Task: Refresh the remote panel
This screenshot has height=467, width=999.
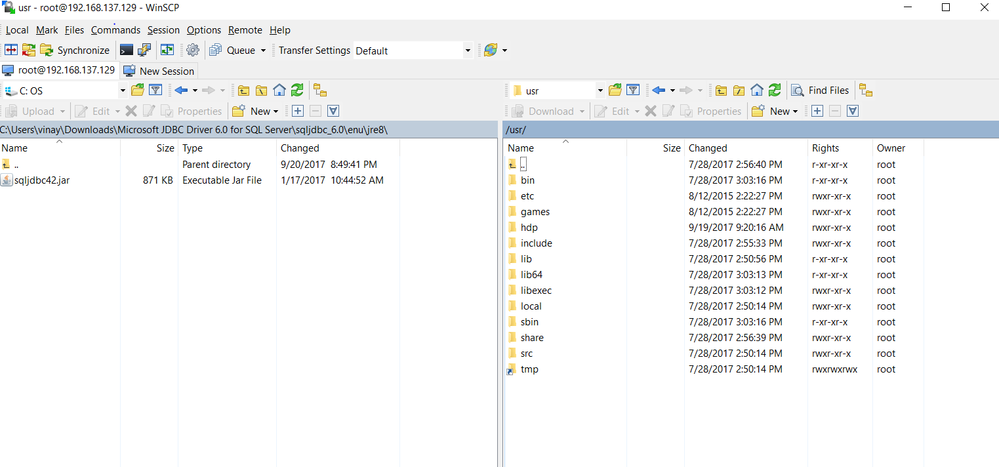Action: point(775,90)
